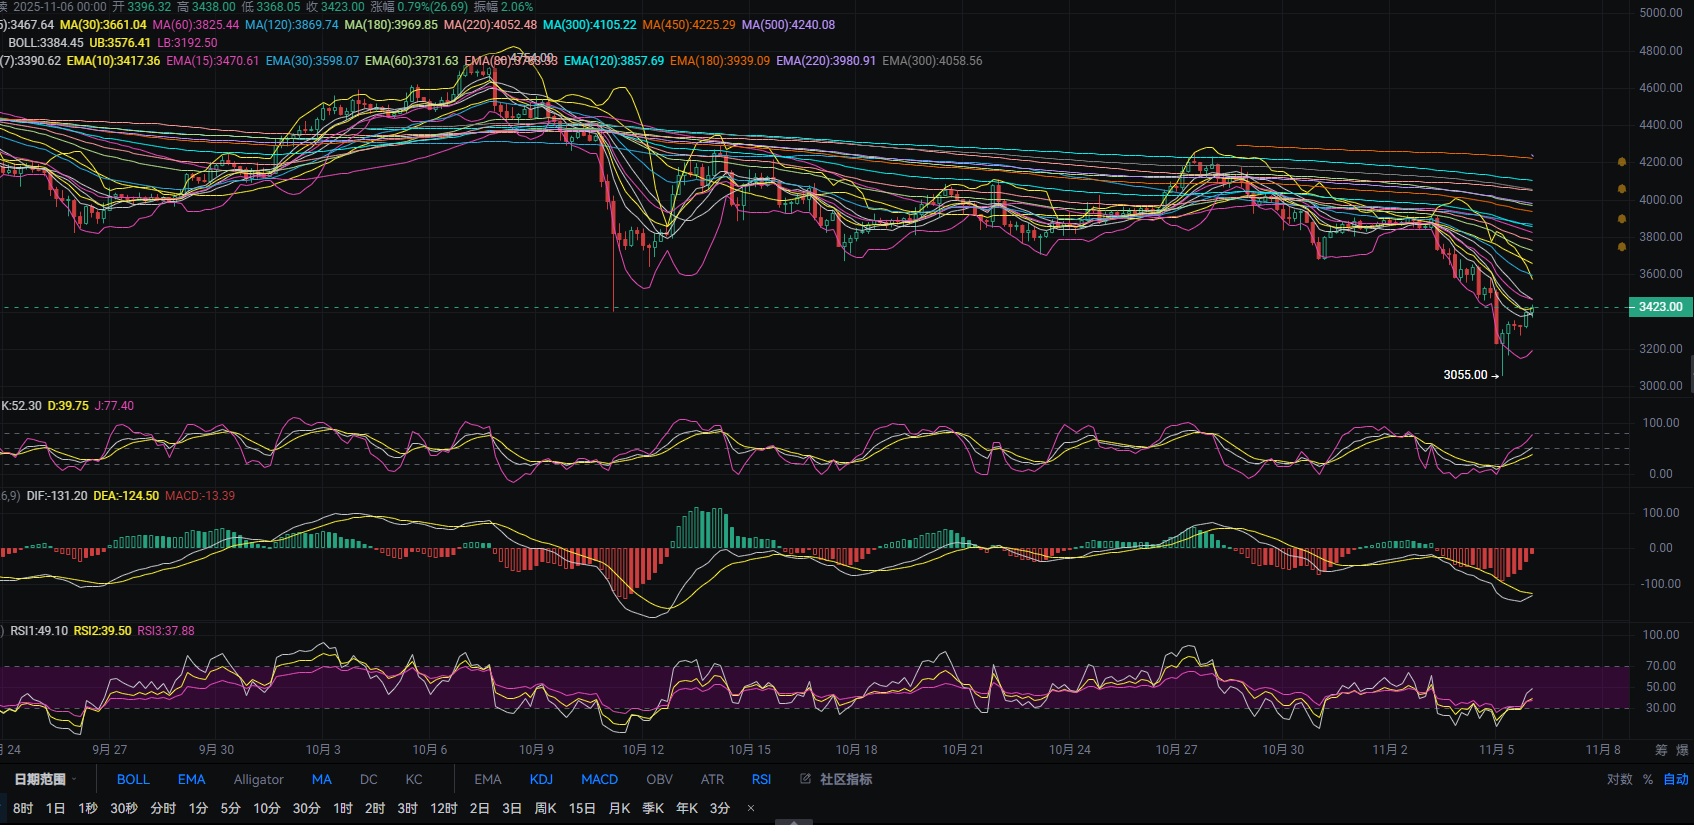Click the collapse arrow at bottom center

tap(794, 821)
